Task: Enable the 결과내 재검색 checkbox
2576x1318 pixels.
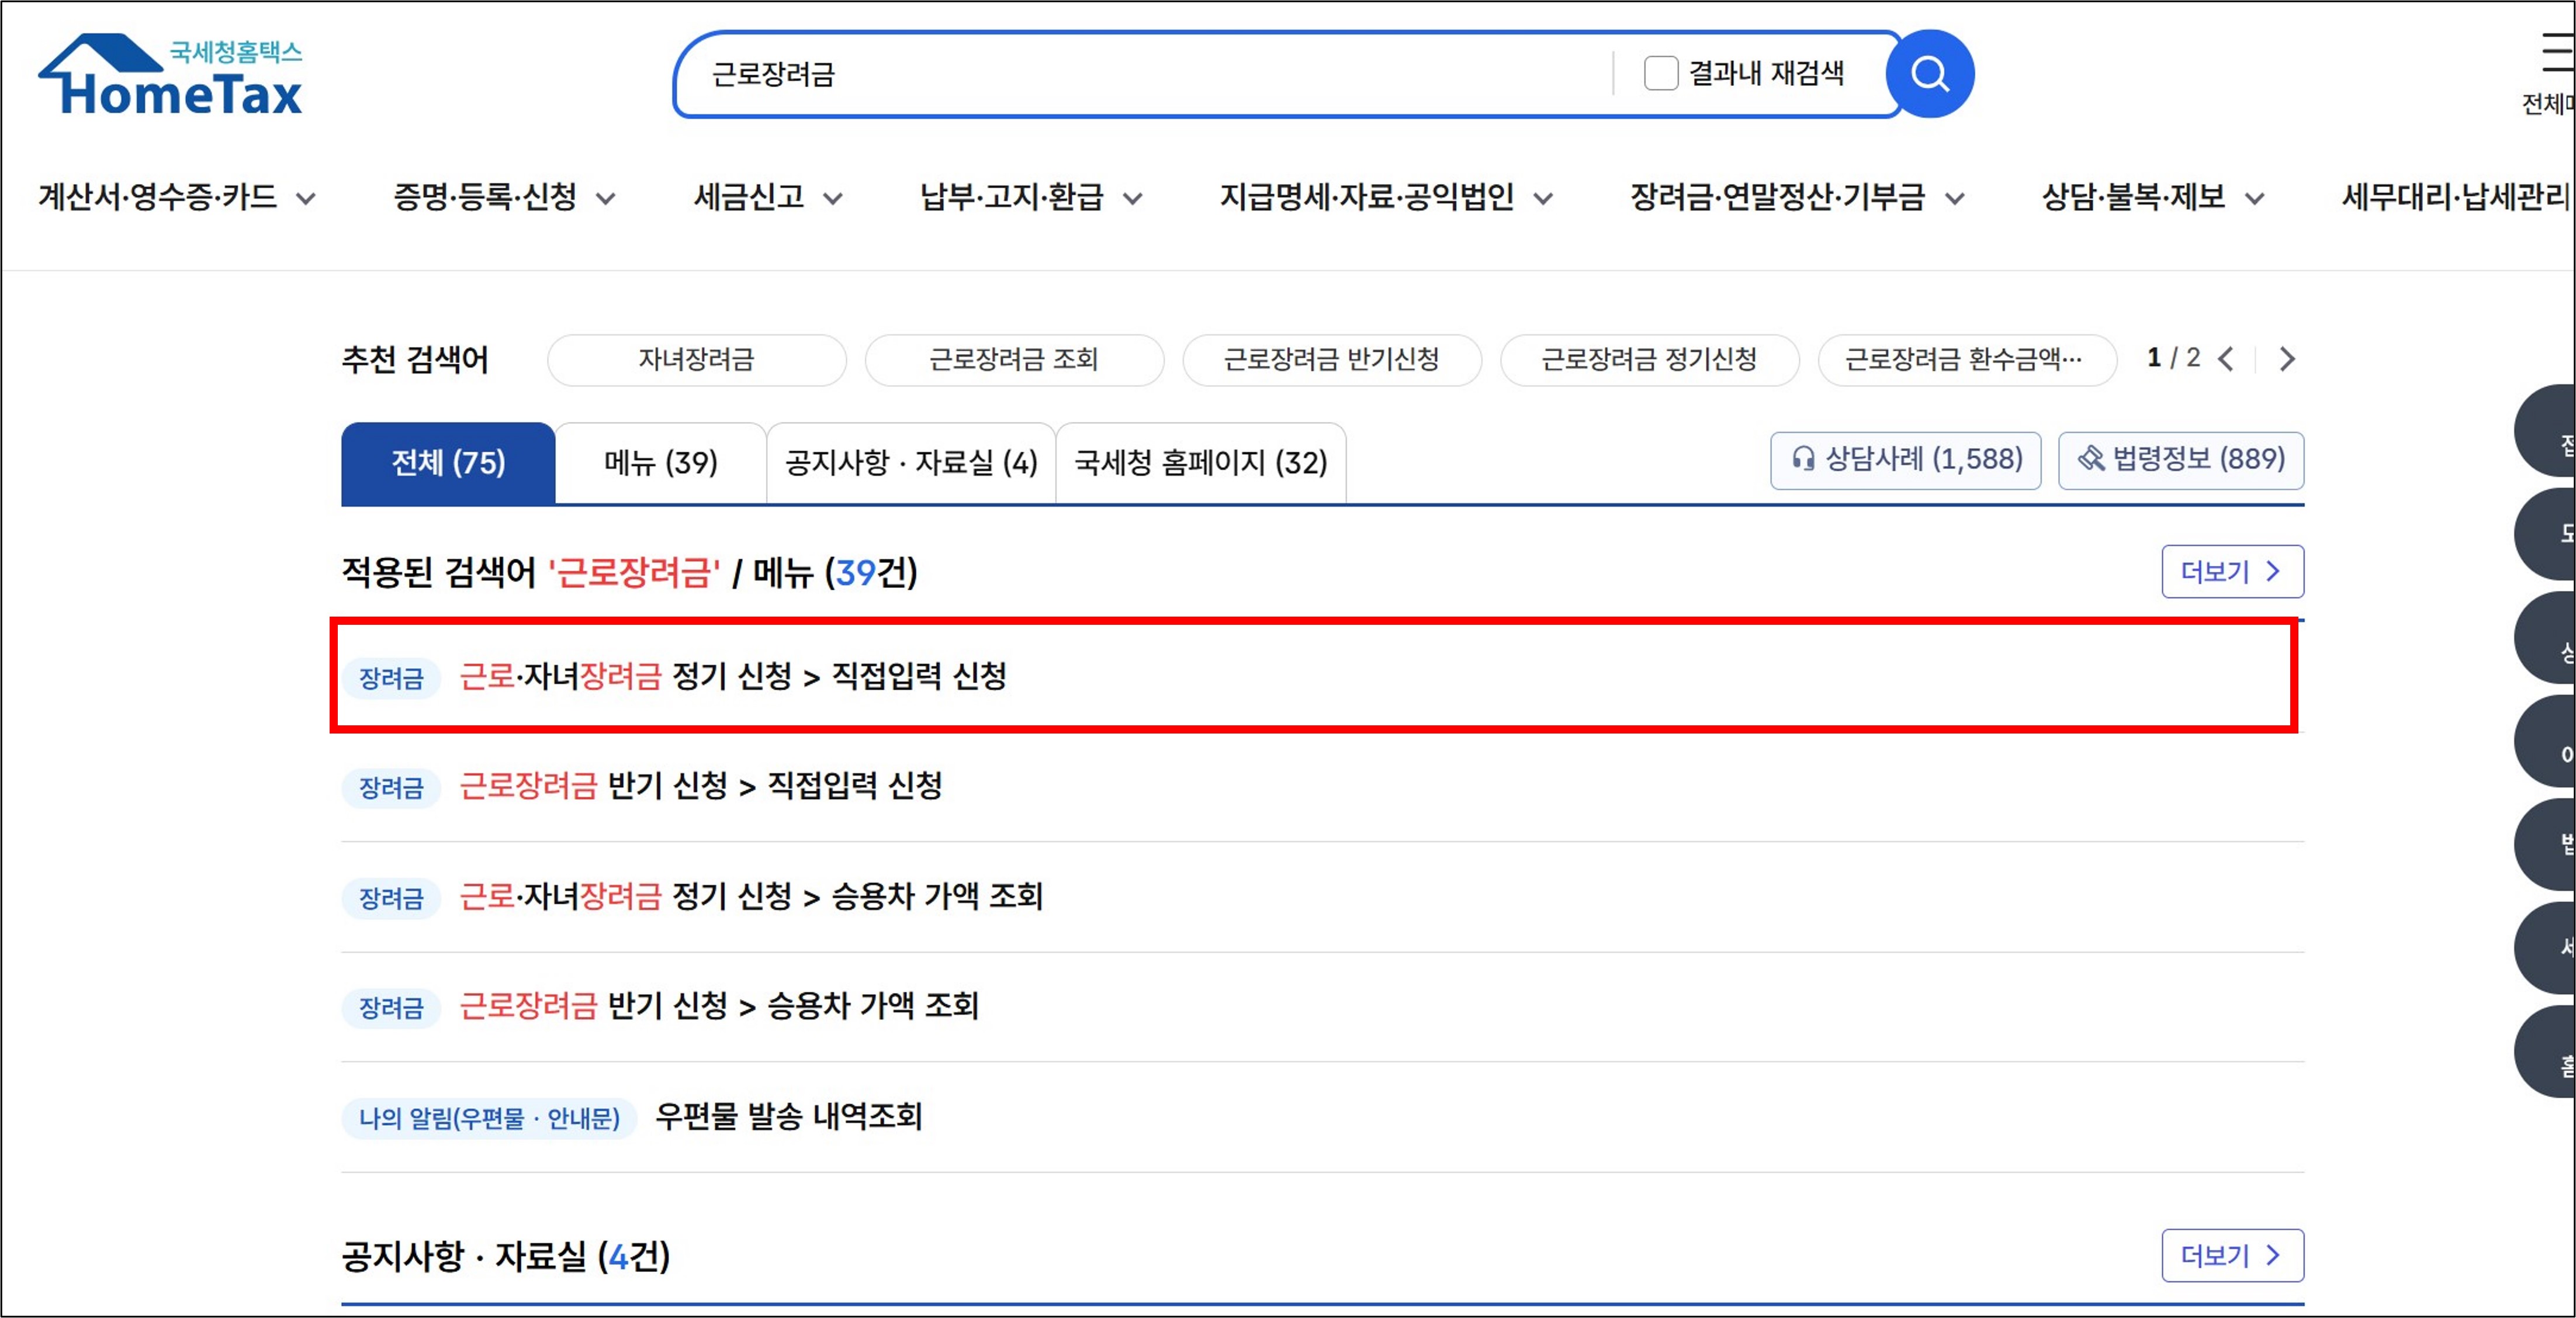Action: (1660, 73)
